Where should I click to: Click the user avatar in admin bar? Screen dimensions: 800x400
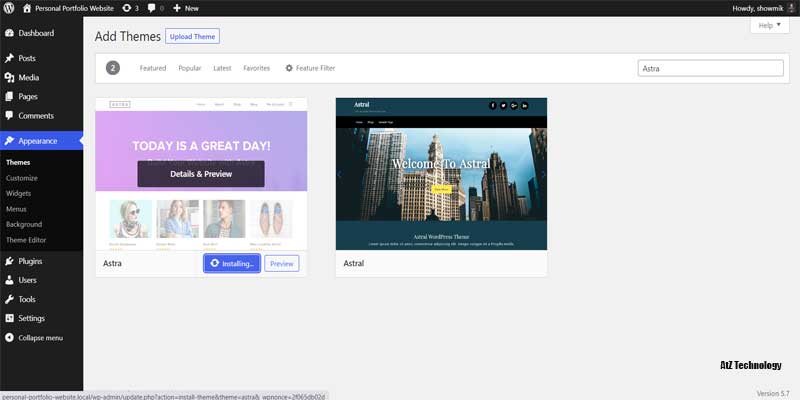click(x=791, y=8)
